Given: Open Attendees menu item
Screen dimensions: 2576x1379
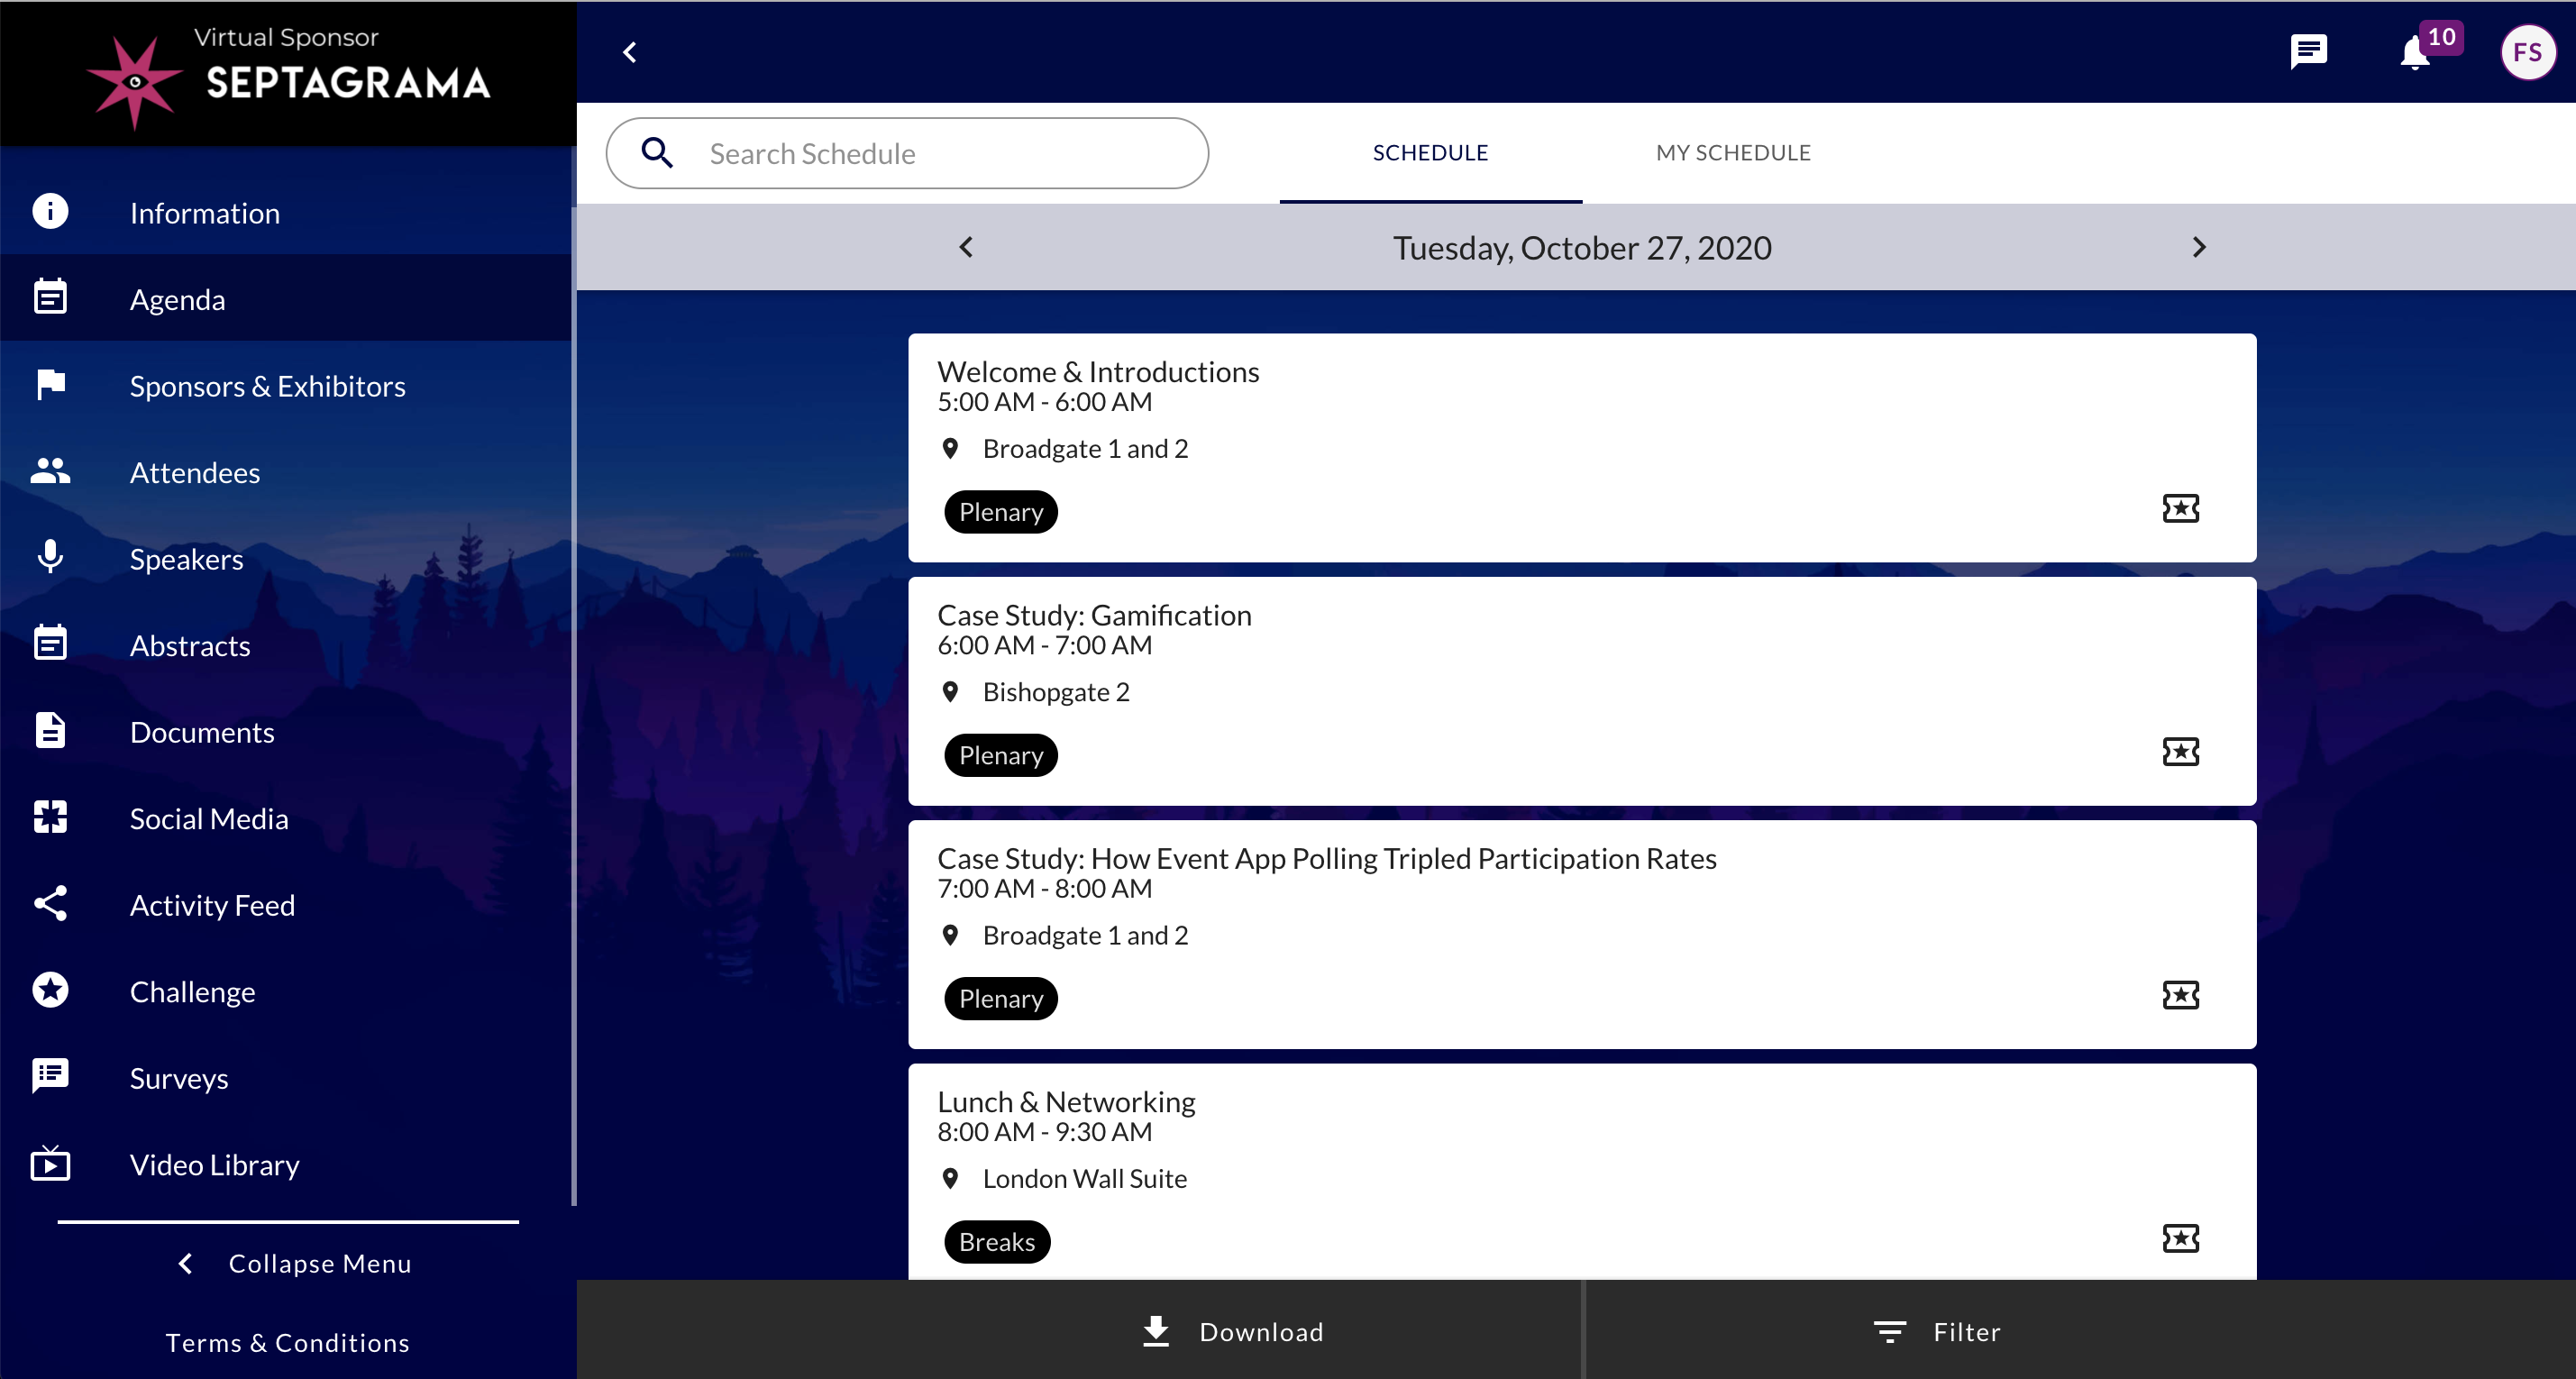Looking at the screenshot, I should point(286,471).
